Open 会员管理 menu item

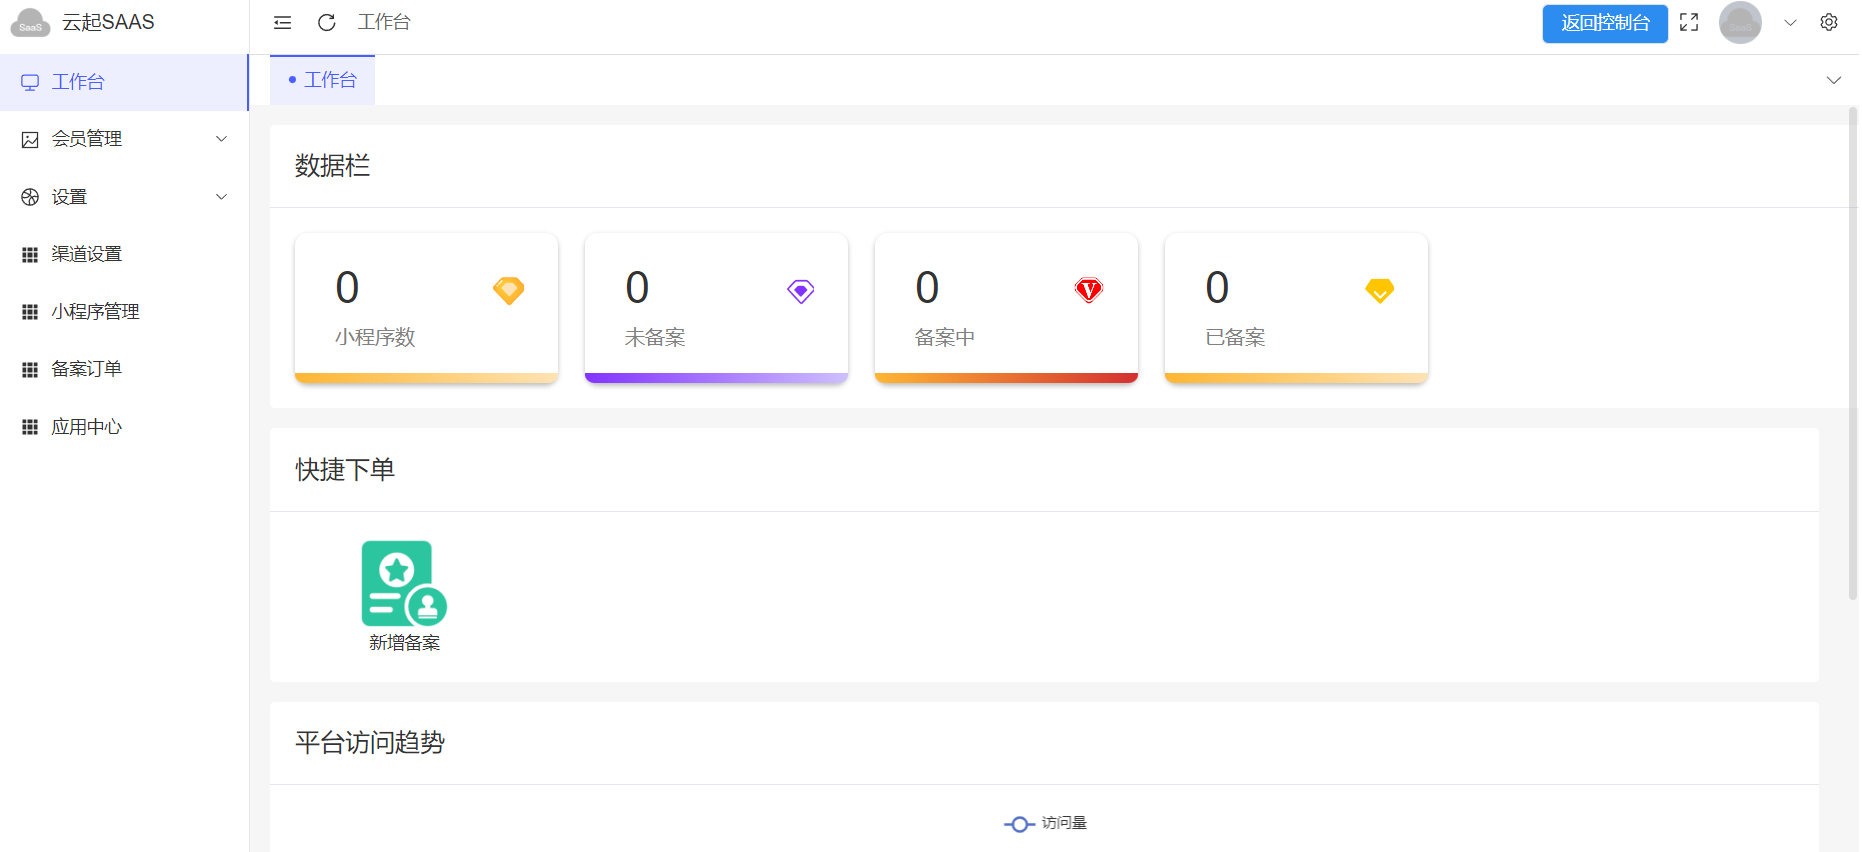point(124,139)
